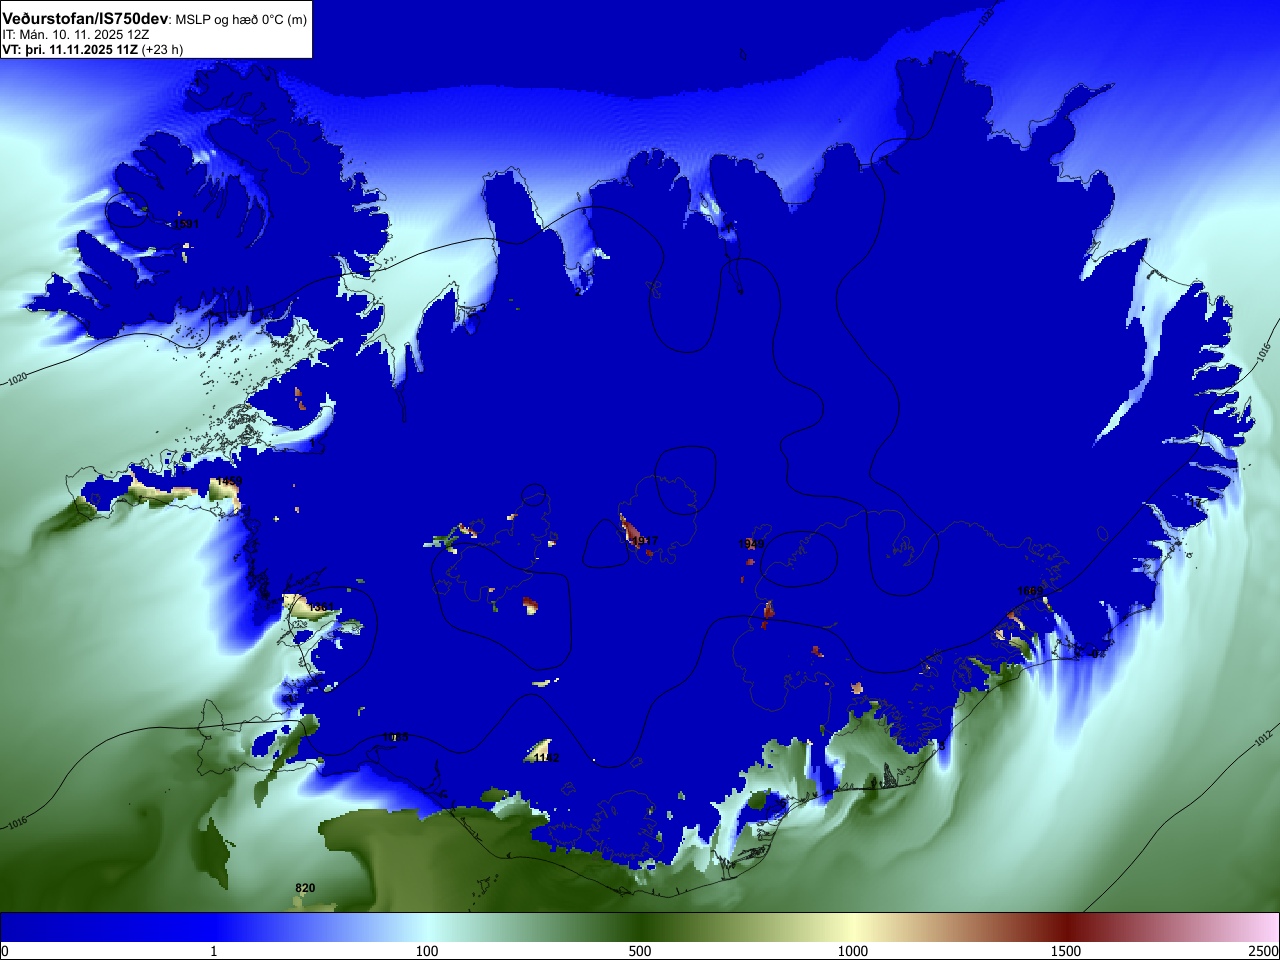Image resolution: width=1280 pixels, height=960 pixels.
Task: Click the Veðurstofan/IS750dev title text
Action: click(x=85, y=19)
